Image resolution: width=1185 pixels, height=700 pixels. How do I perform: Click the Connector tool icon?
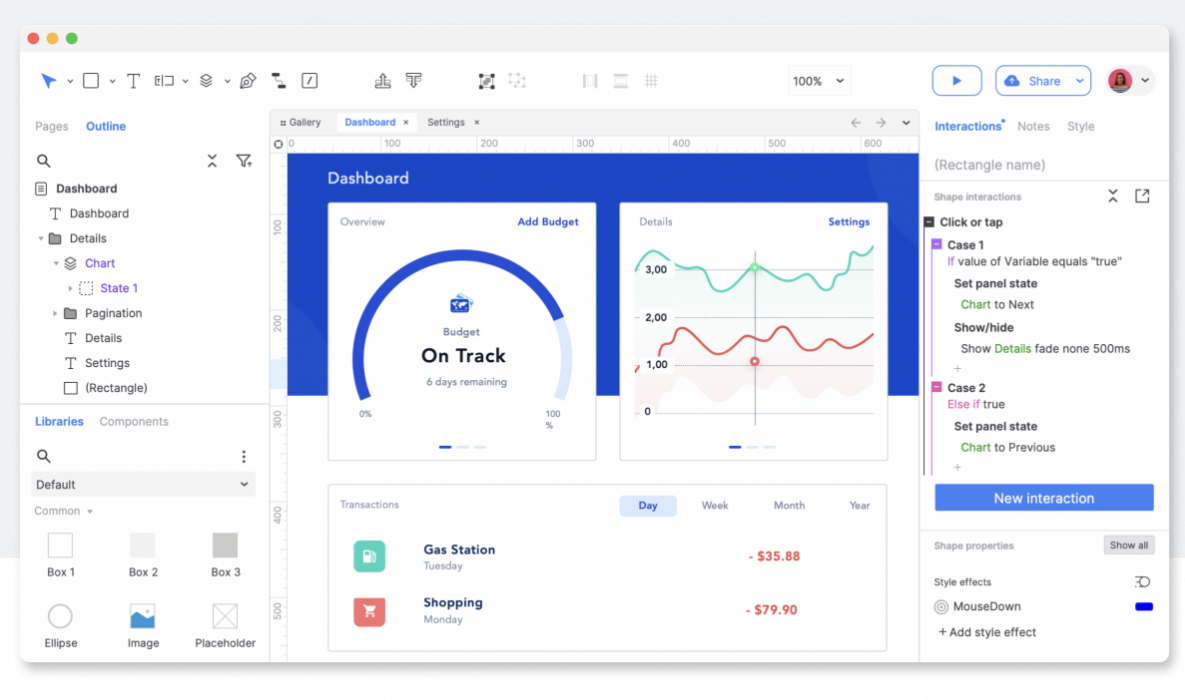(x=279, y=81)
